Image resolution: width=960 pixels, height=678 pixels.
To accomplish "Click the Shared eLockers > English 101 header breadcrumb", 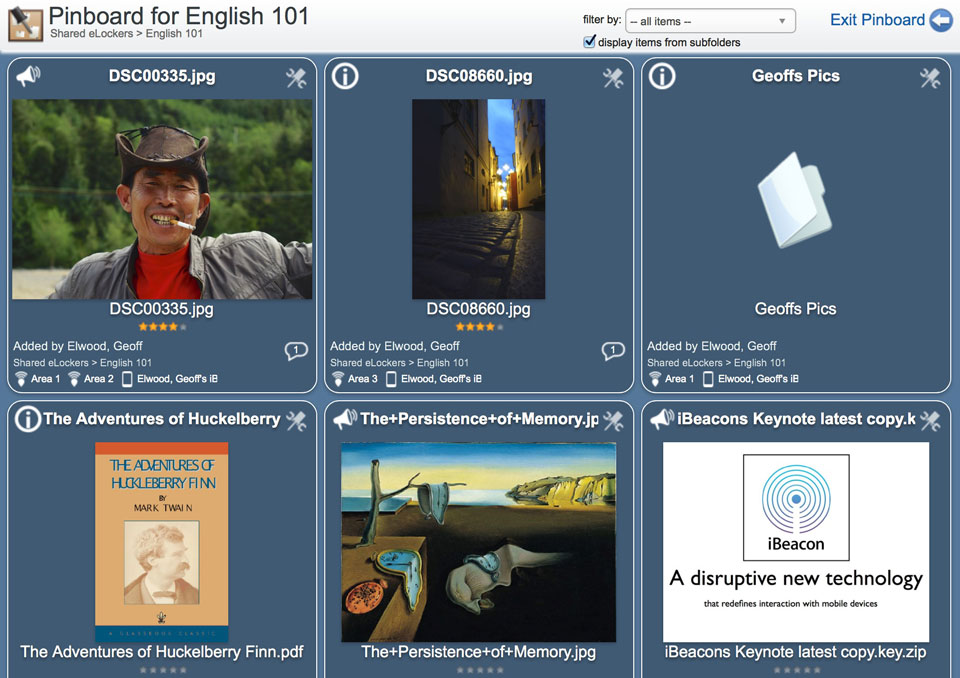I will click(126, 34).
